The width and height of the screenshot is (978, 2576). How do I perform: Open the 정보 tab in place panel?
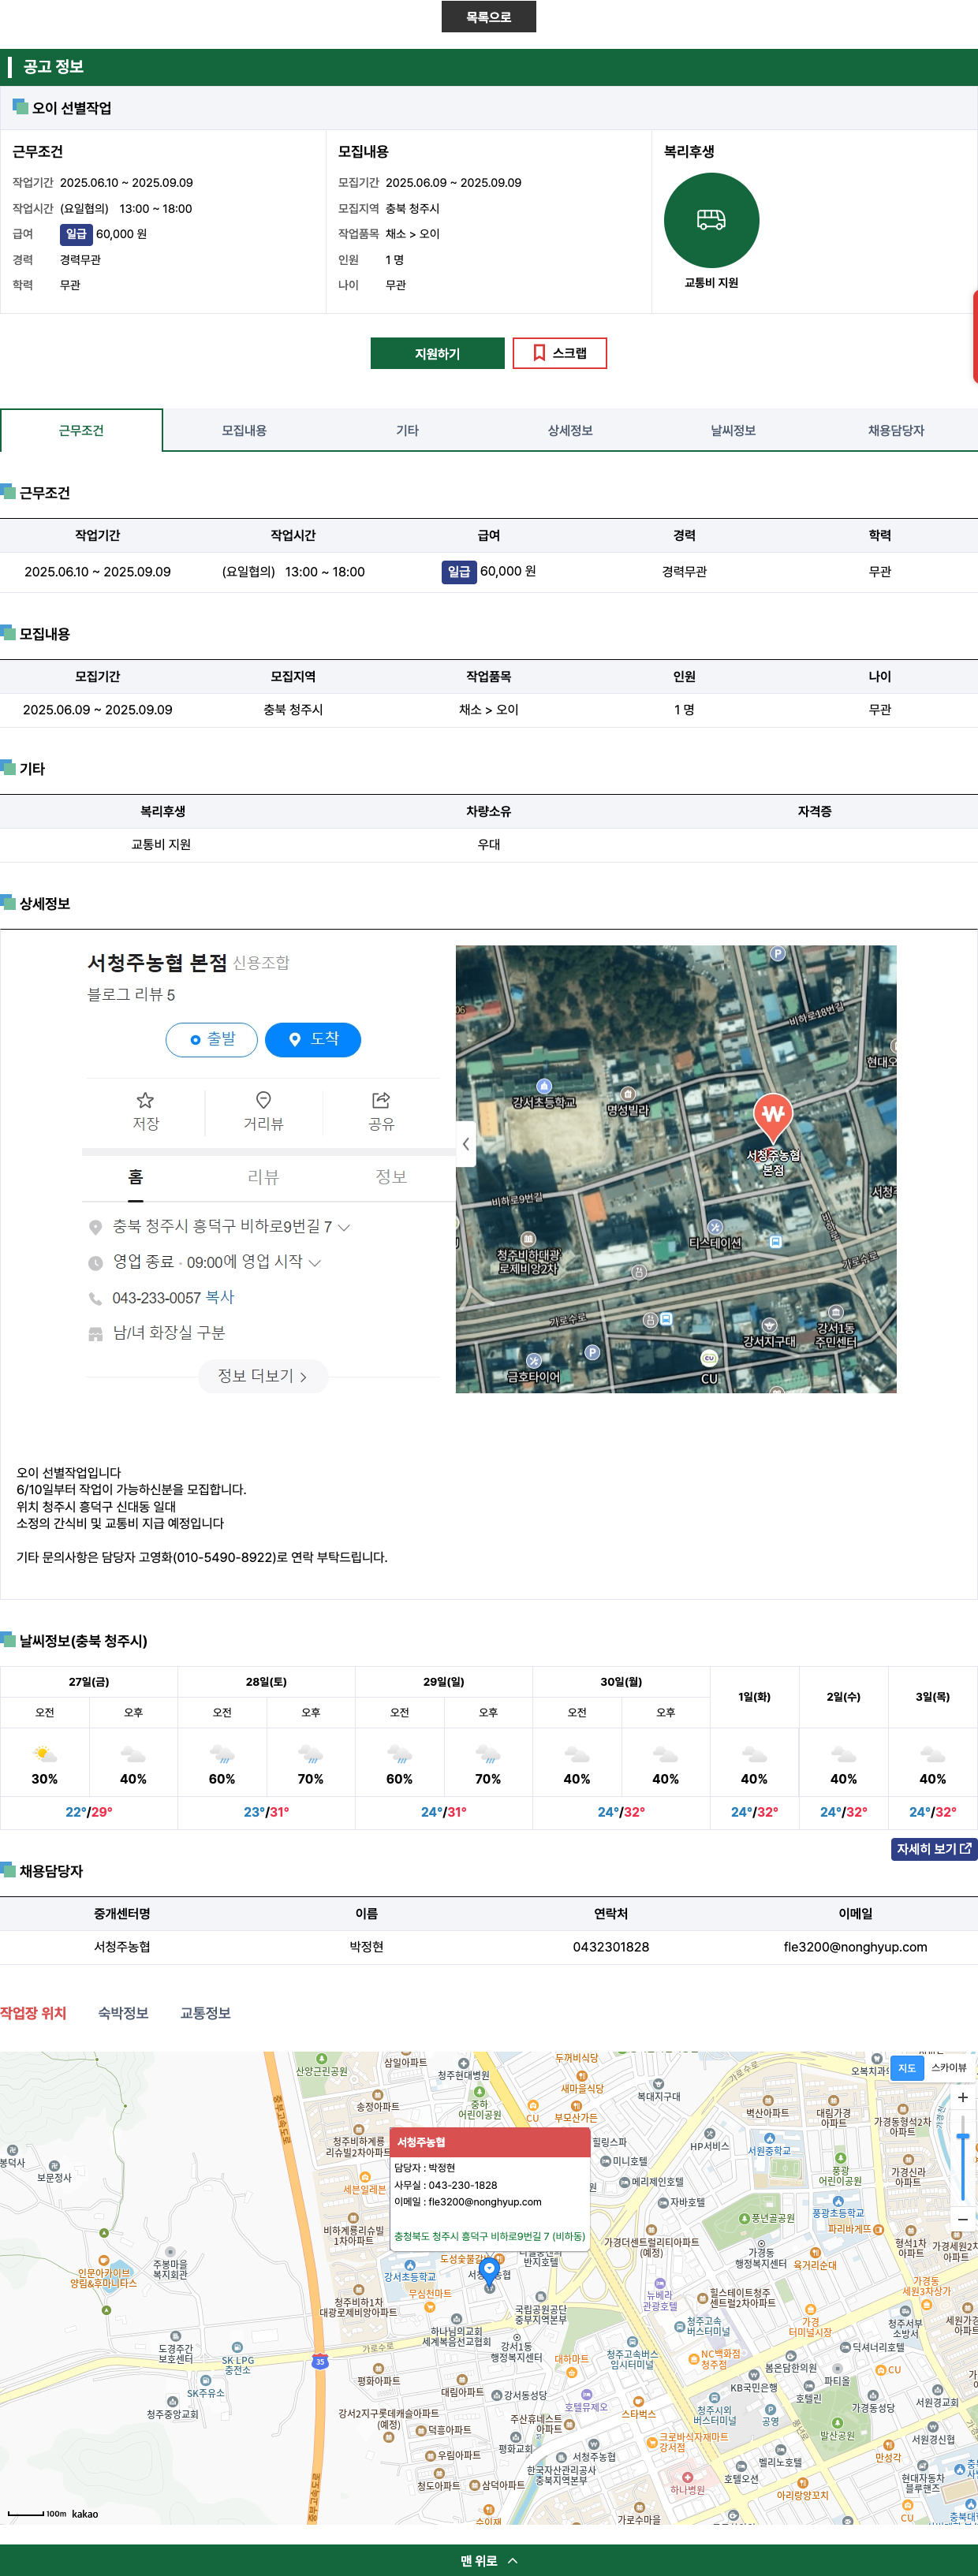(x=391, y=1177)
